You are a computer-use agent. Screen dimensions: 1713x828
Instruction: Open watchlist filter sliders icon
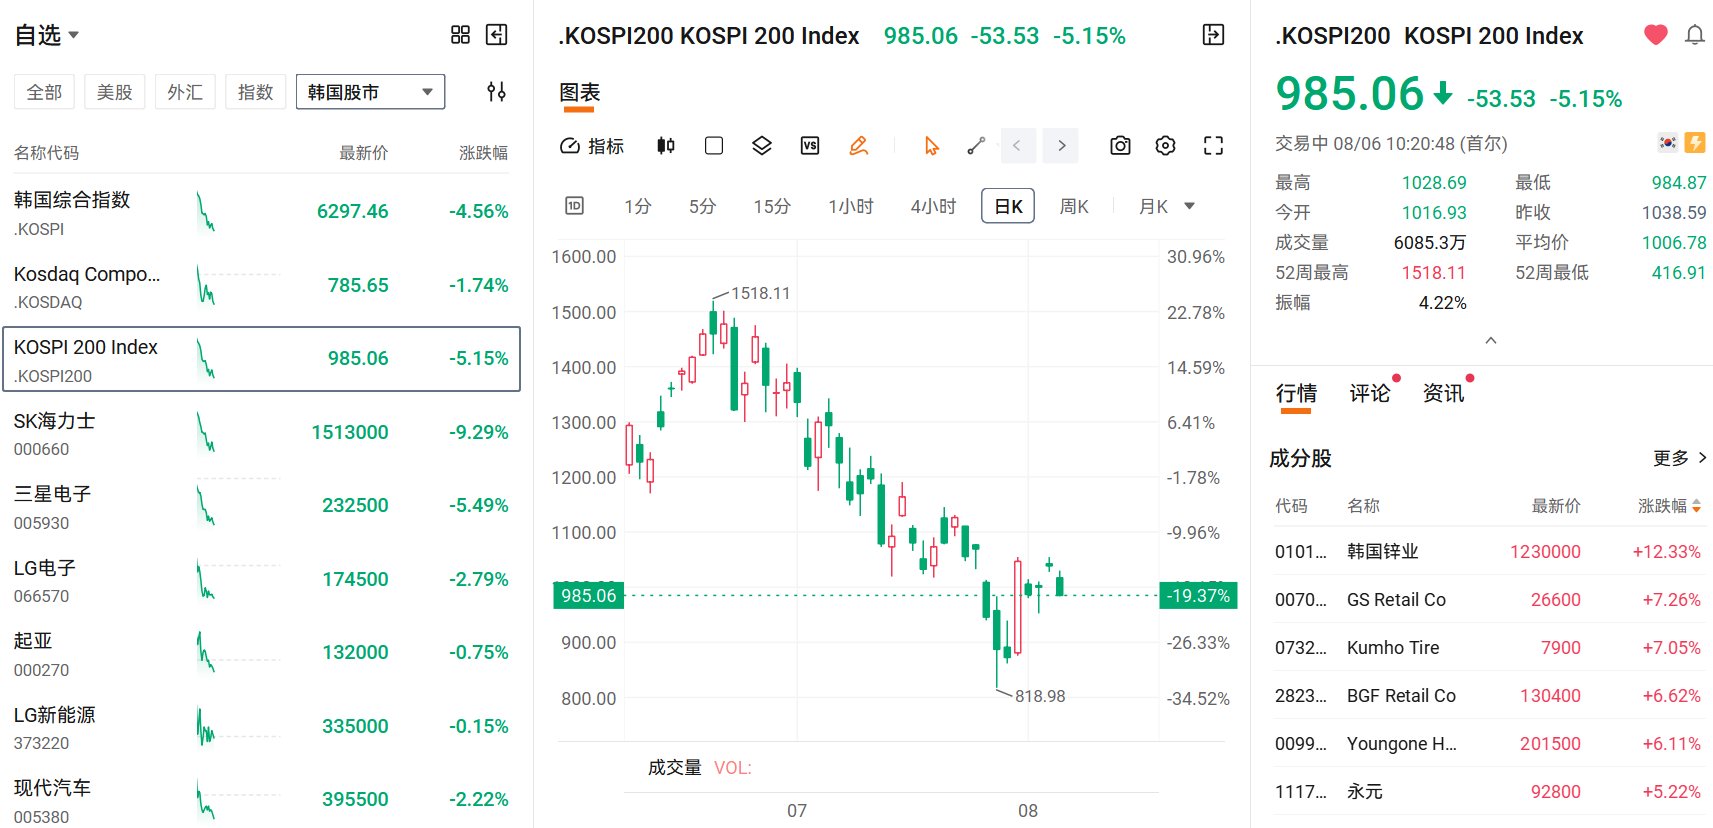(x=496, y=92)
